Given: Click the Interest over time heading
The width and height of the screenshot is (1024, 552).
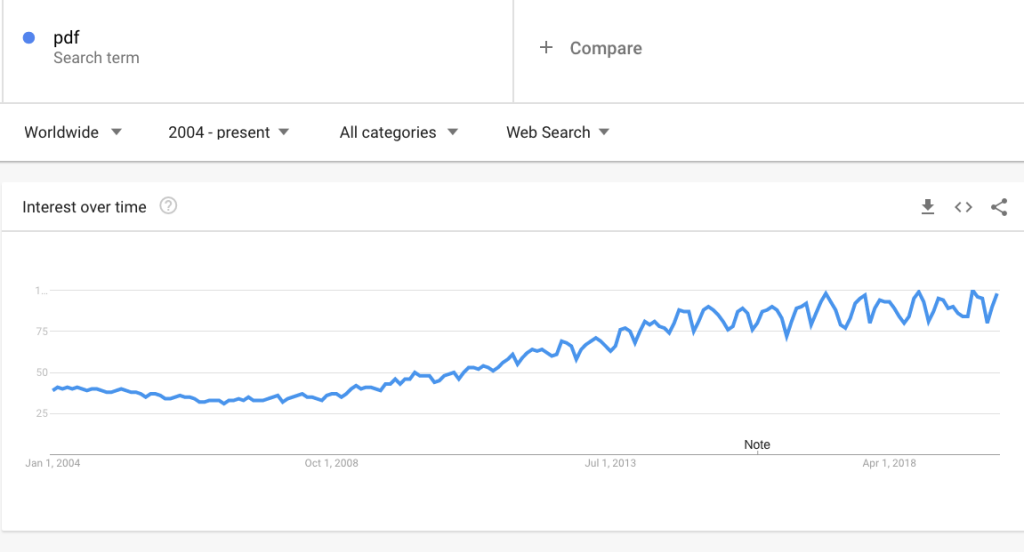Looking at the screenshot, I should [x=84, y=207].
